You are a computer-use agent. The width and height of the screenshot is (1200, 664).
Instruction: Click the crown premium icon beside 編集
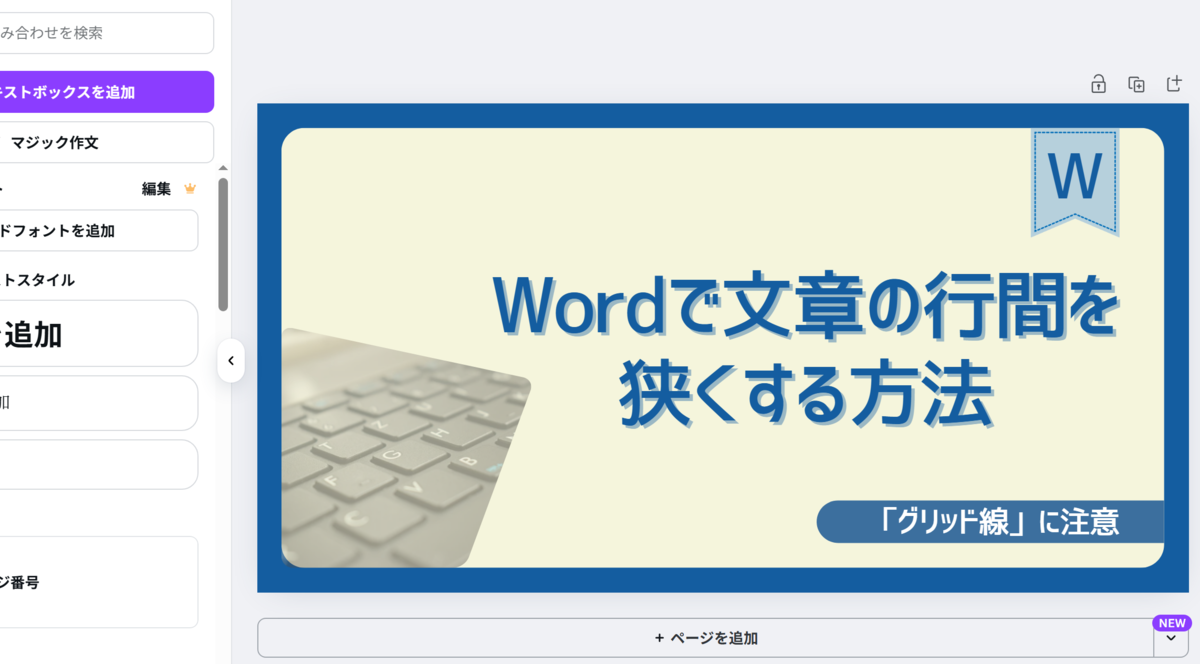tap(190, 188)
